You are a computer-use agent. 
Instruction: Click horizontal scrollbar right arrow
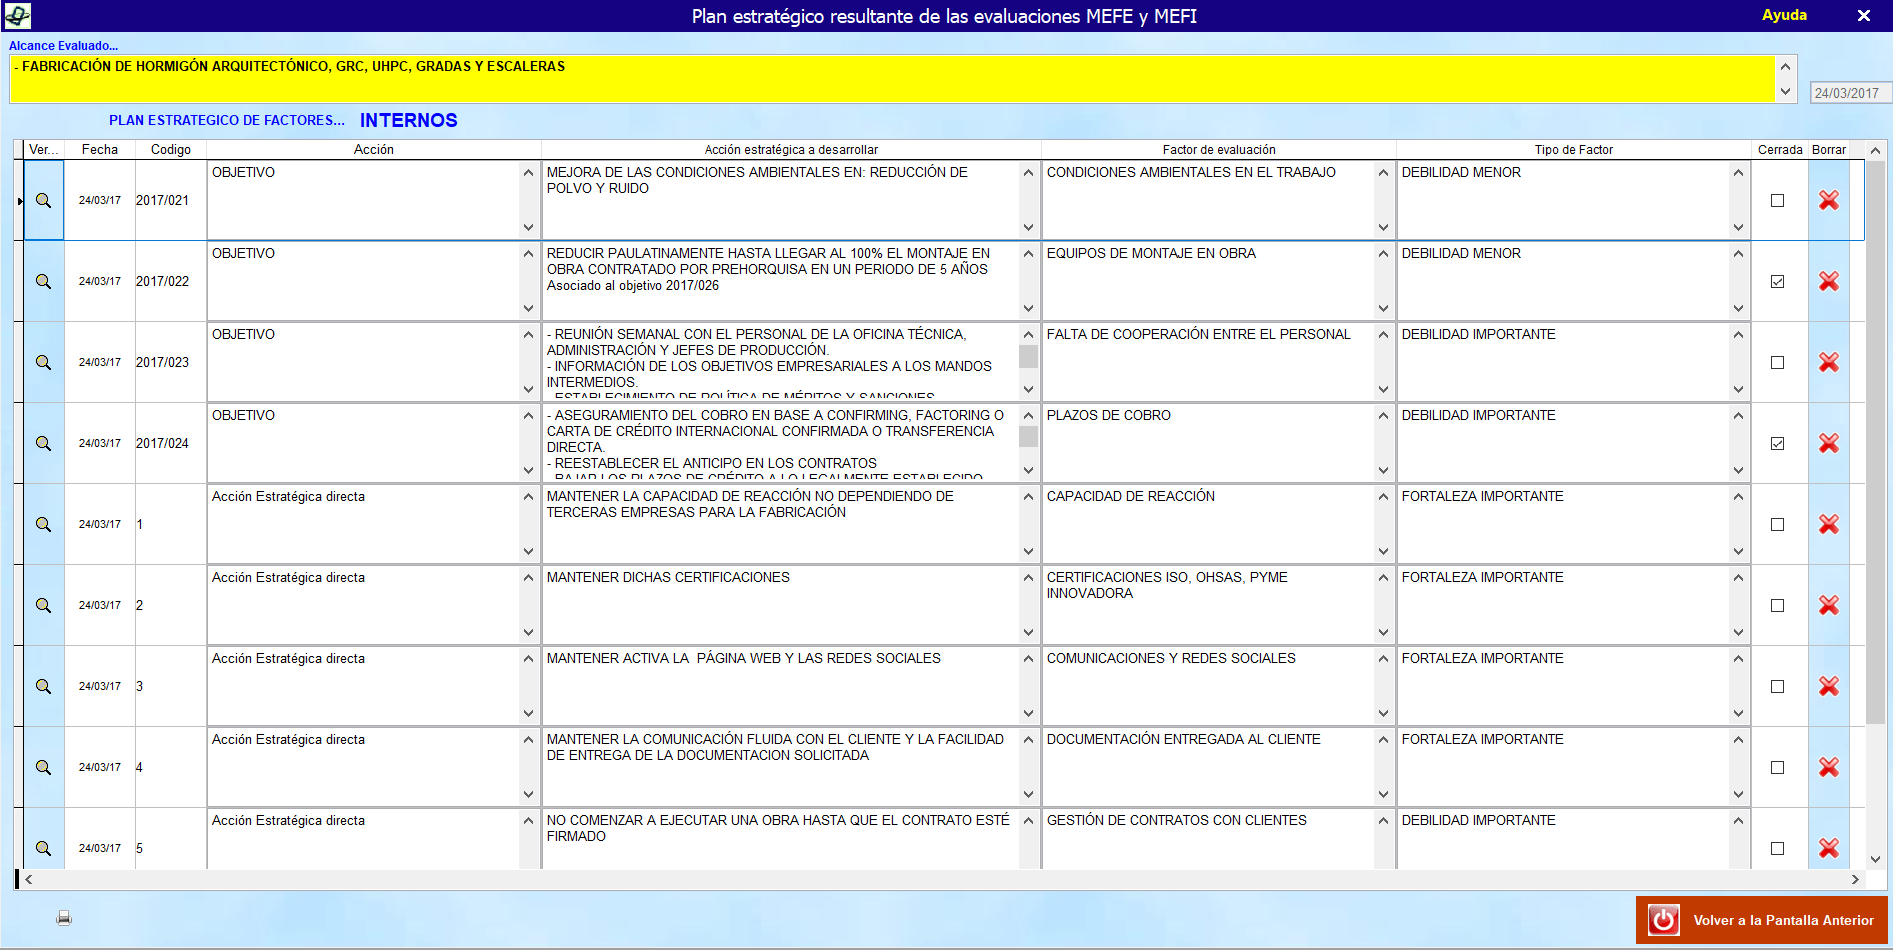(x=1855, y=880)
